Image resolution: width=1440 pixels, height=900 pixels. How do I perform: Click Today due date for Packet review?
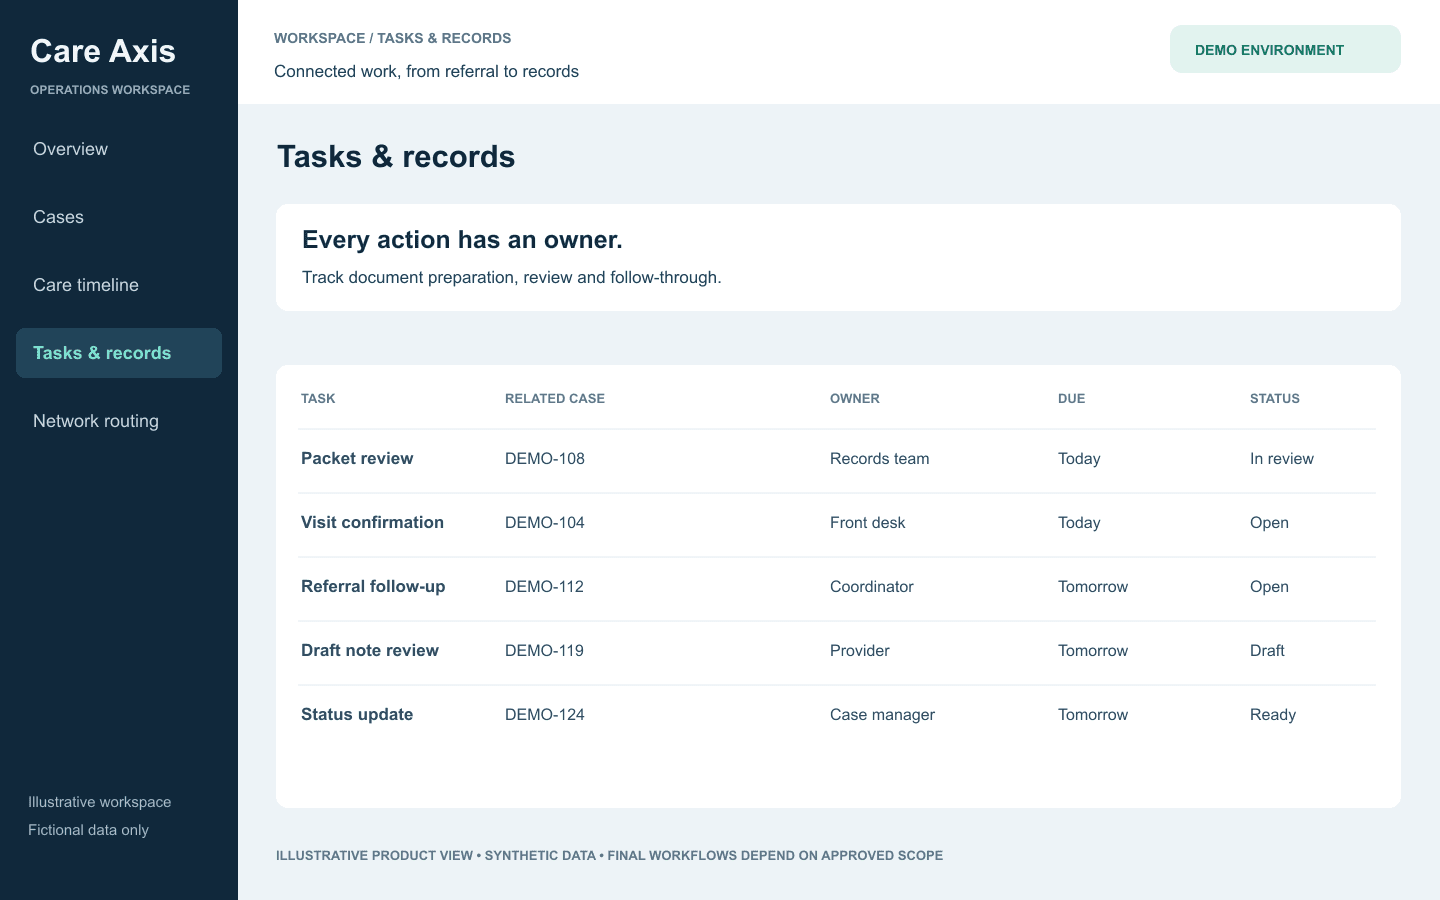(1079, 458)
